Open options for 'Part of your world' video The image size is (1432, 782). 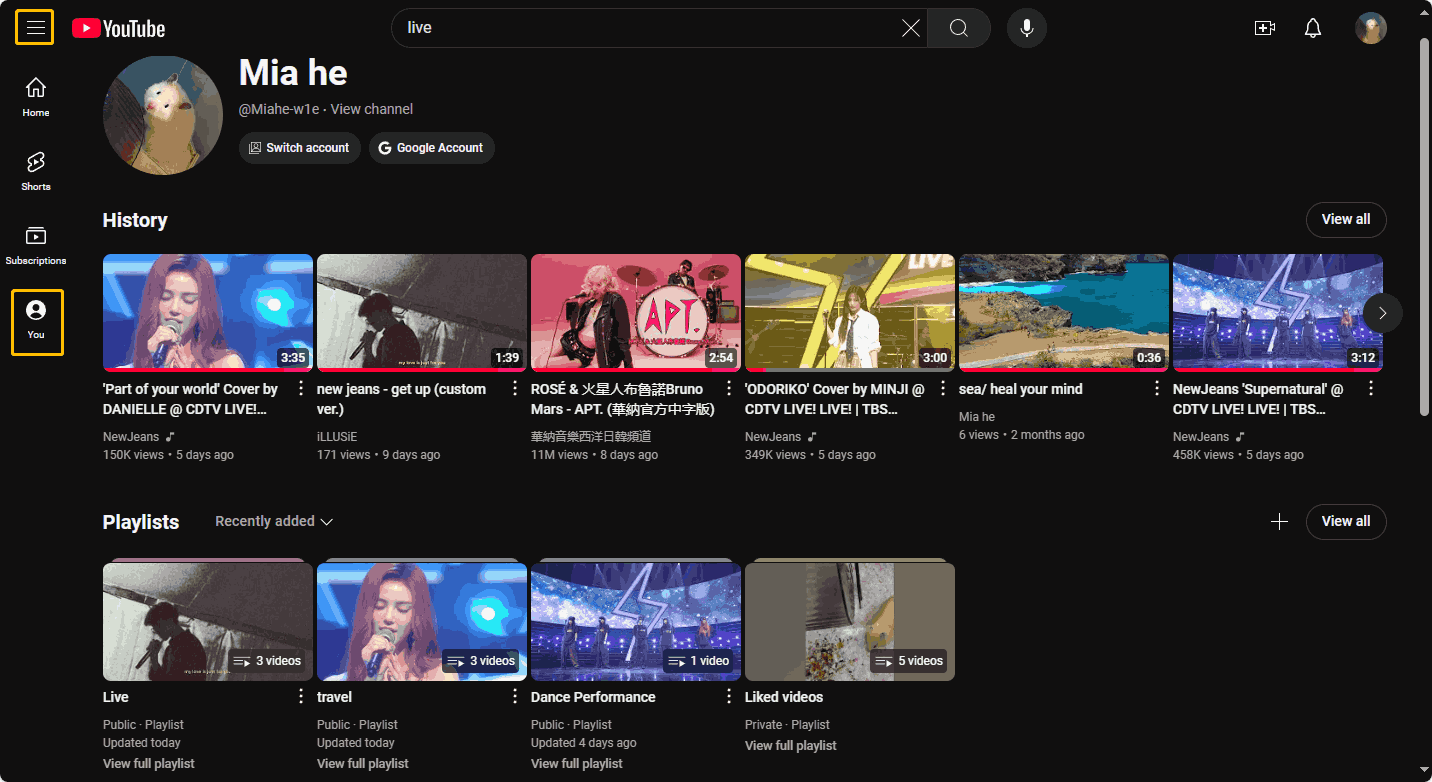pyautogui.click(x=301, y=389)
